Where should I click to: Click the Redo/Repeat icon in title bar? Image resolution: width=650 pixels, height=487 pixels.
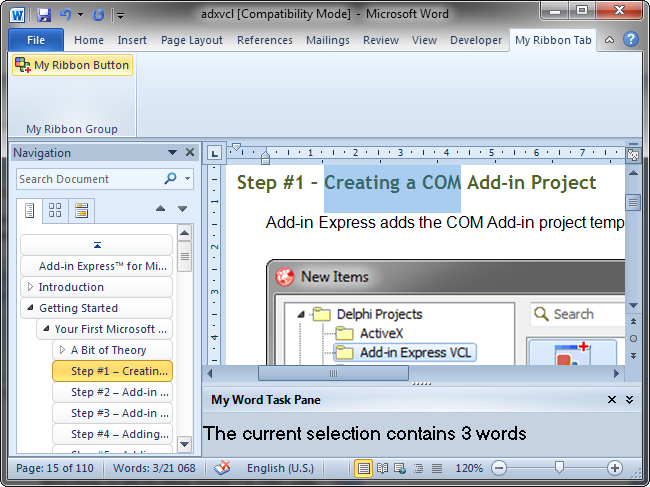coord(98,15)
